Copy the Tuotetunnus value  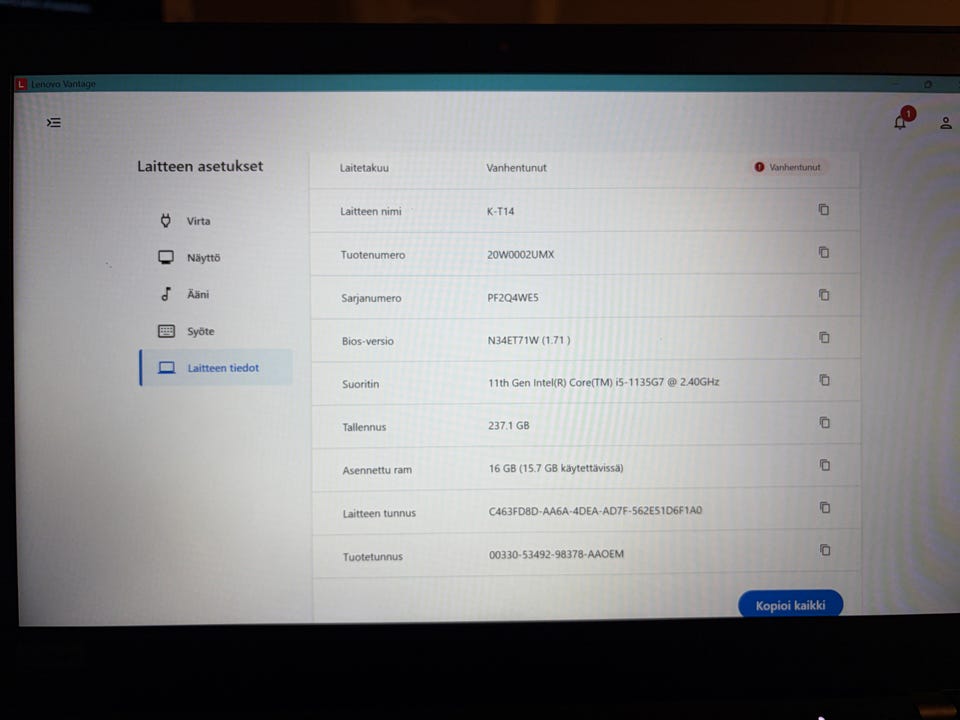click(825, 550)
